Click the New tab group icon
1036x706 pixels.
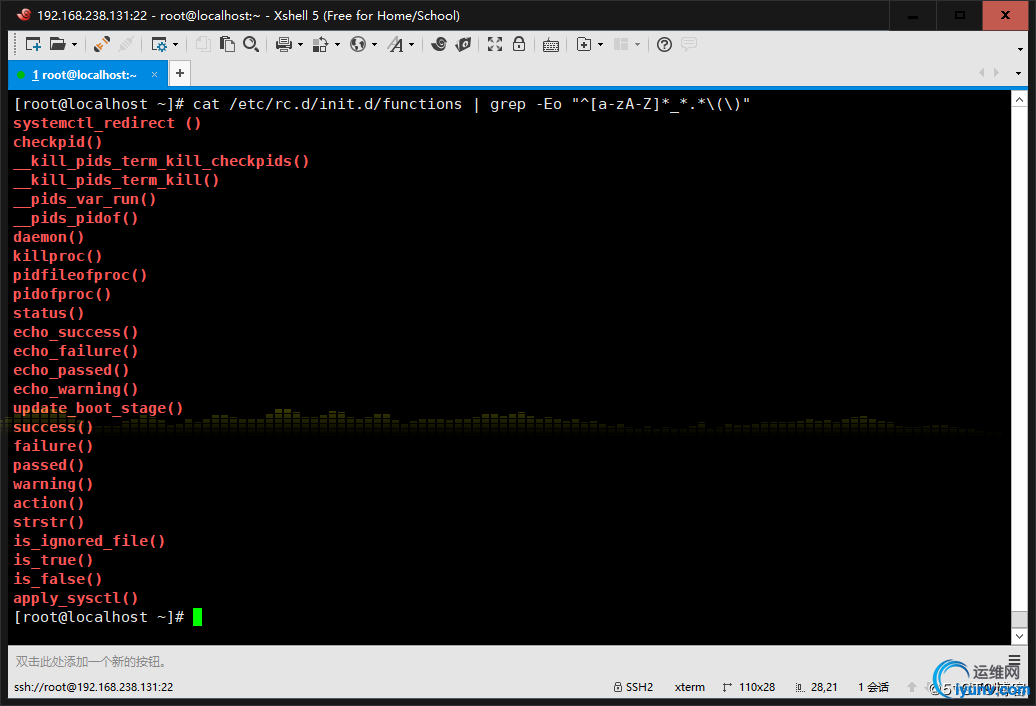point(583,44)
